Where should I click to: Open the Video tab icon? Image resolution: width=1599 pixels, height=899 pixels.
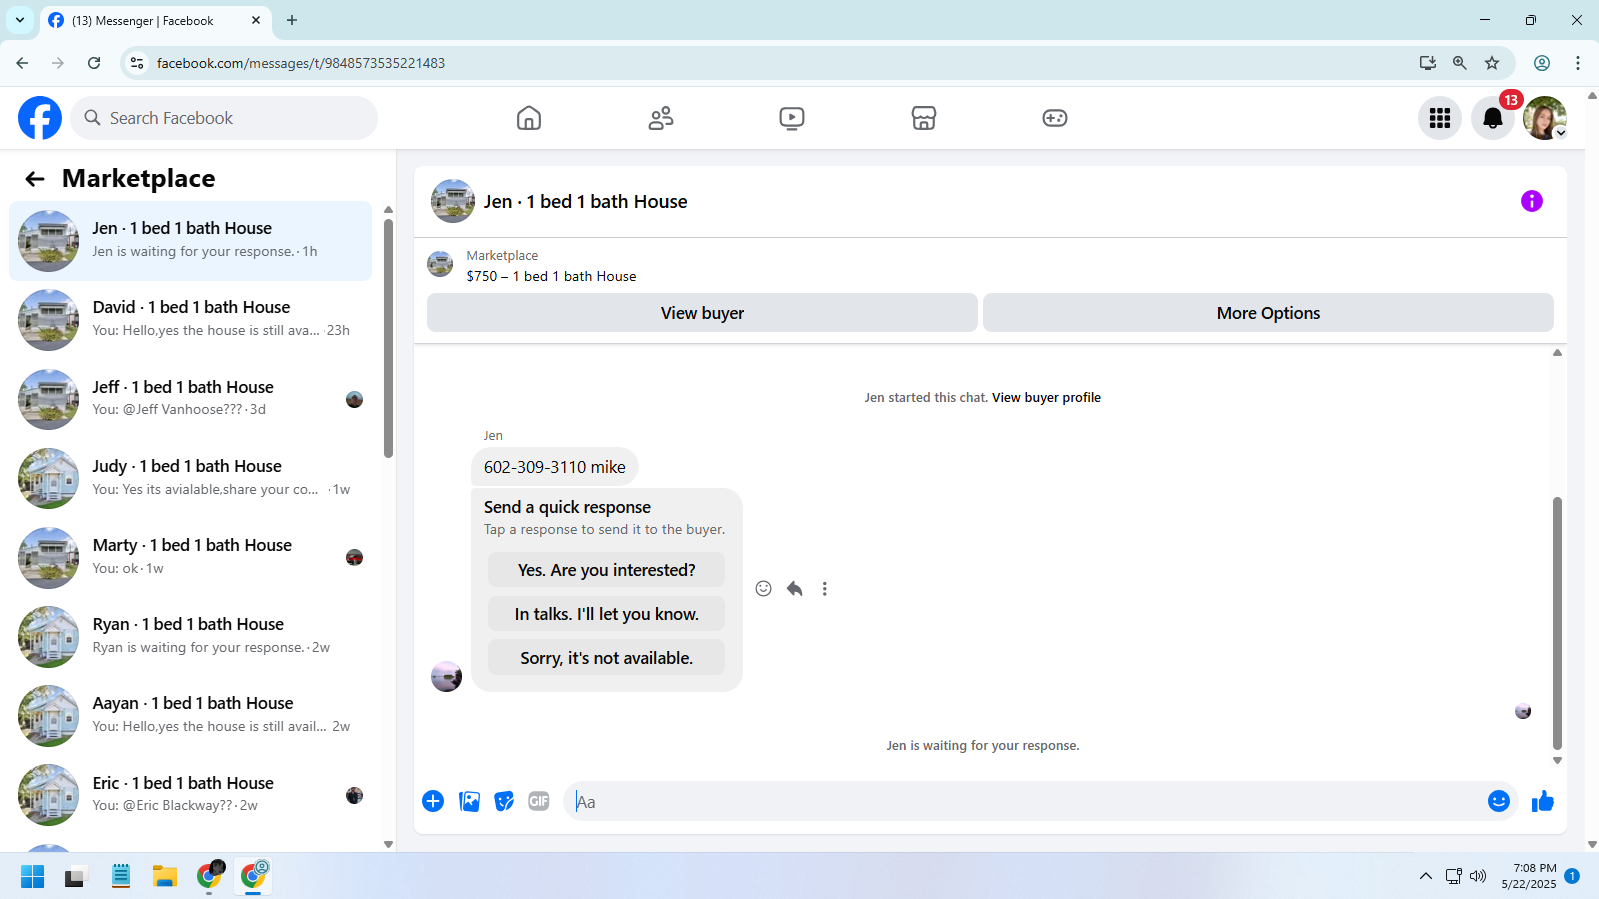pyautogui.click(x=792, y=118)
